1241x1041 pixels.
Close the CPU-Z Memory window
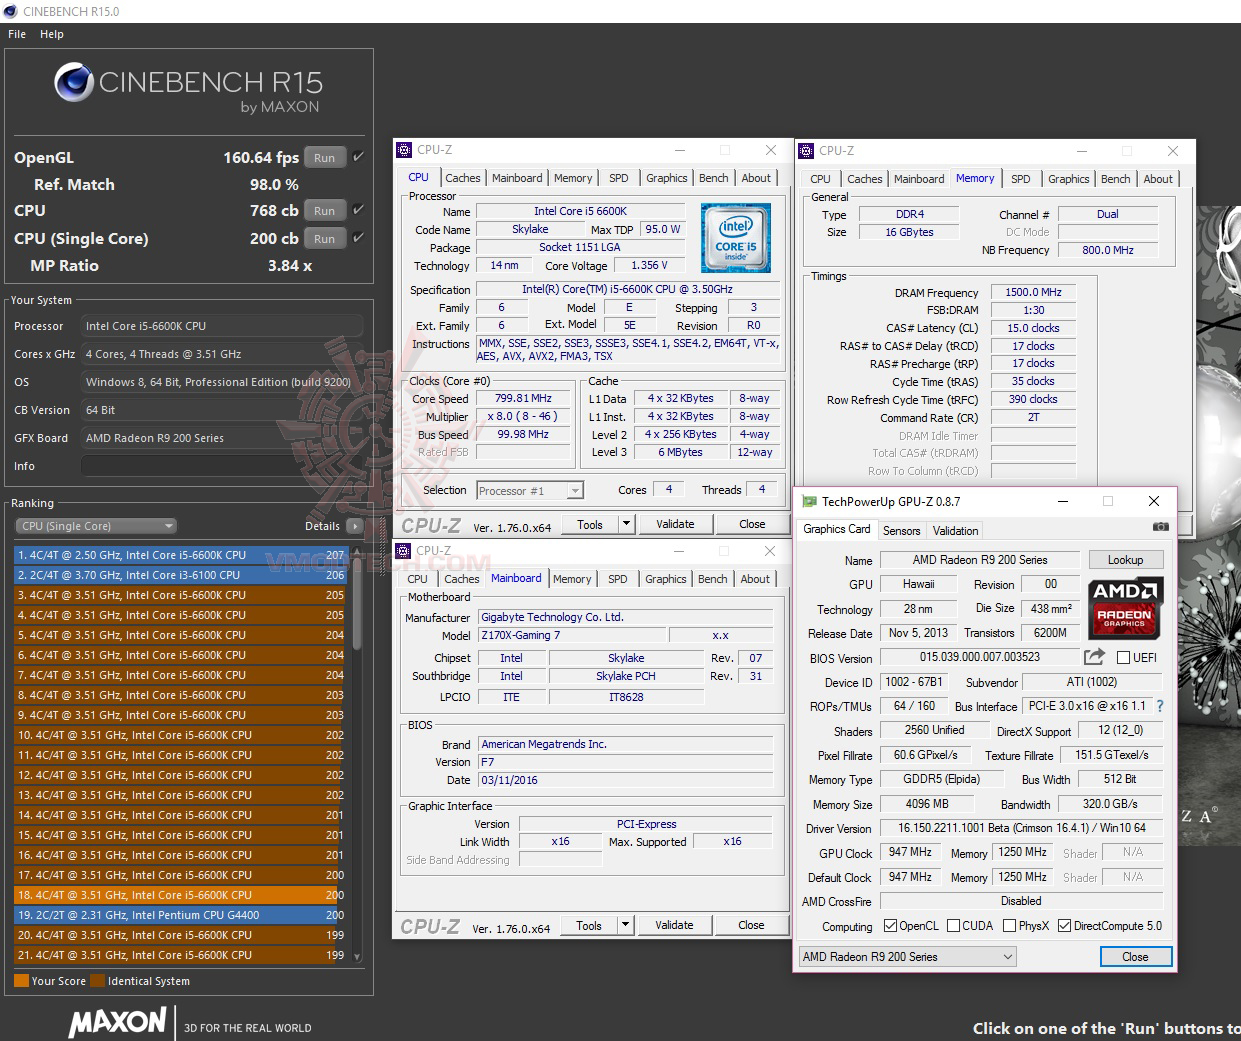[x=1173, y=151]
